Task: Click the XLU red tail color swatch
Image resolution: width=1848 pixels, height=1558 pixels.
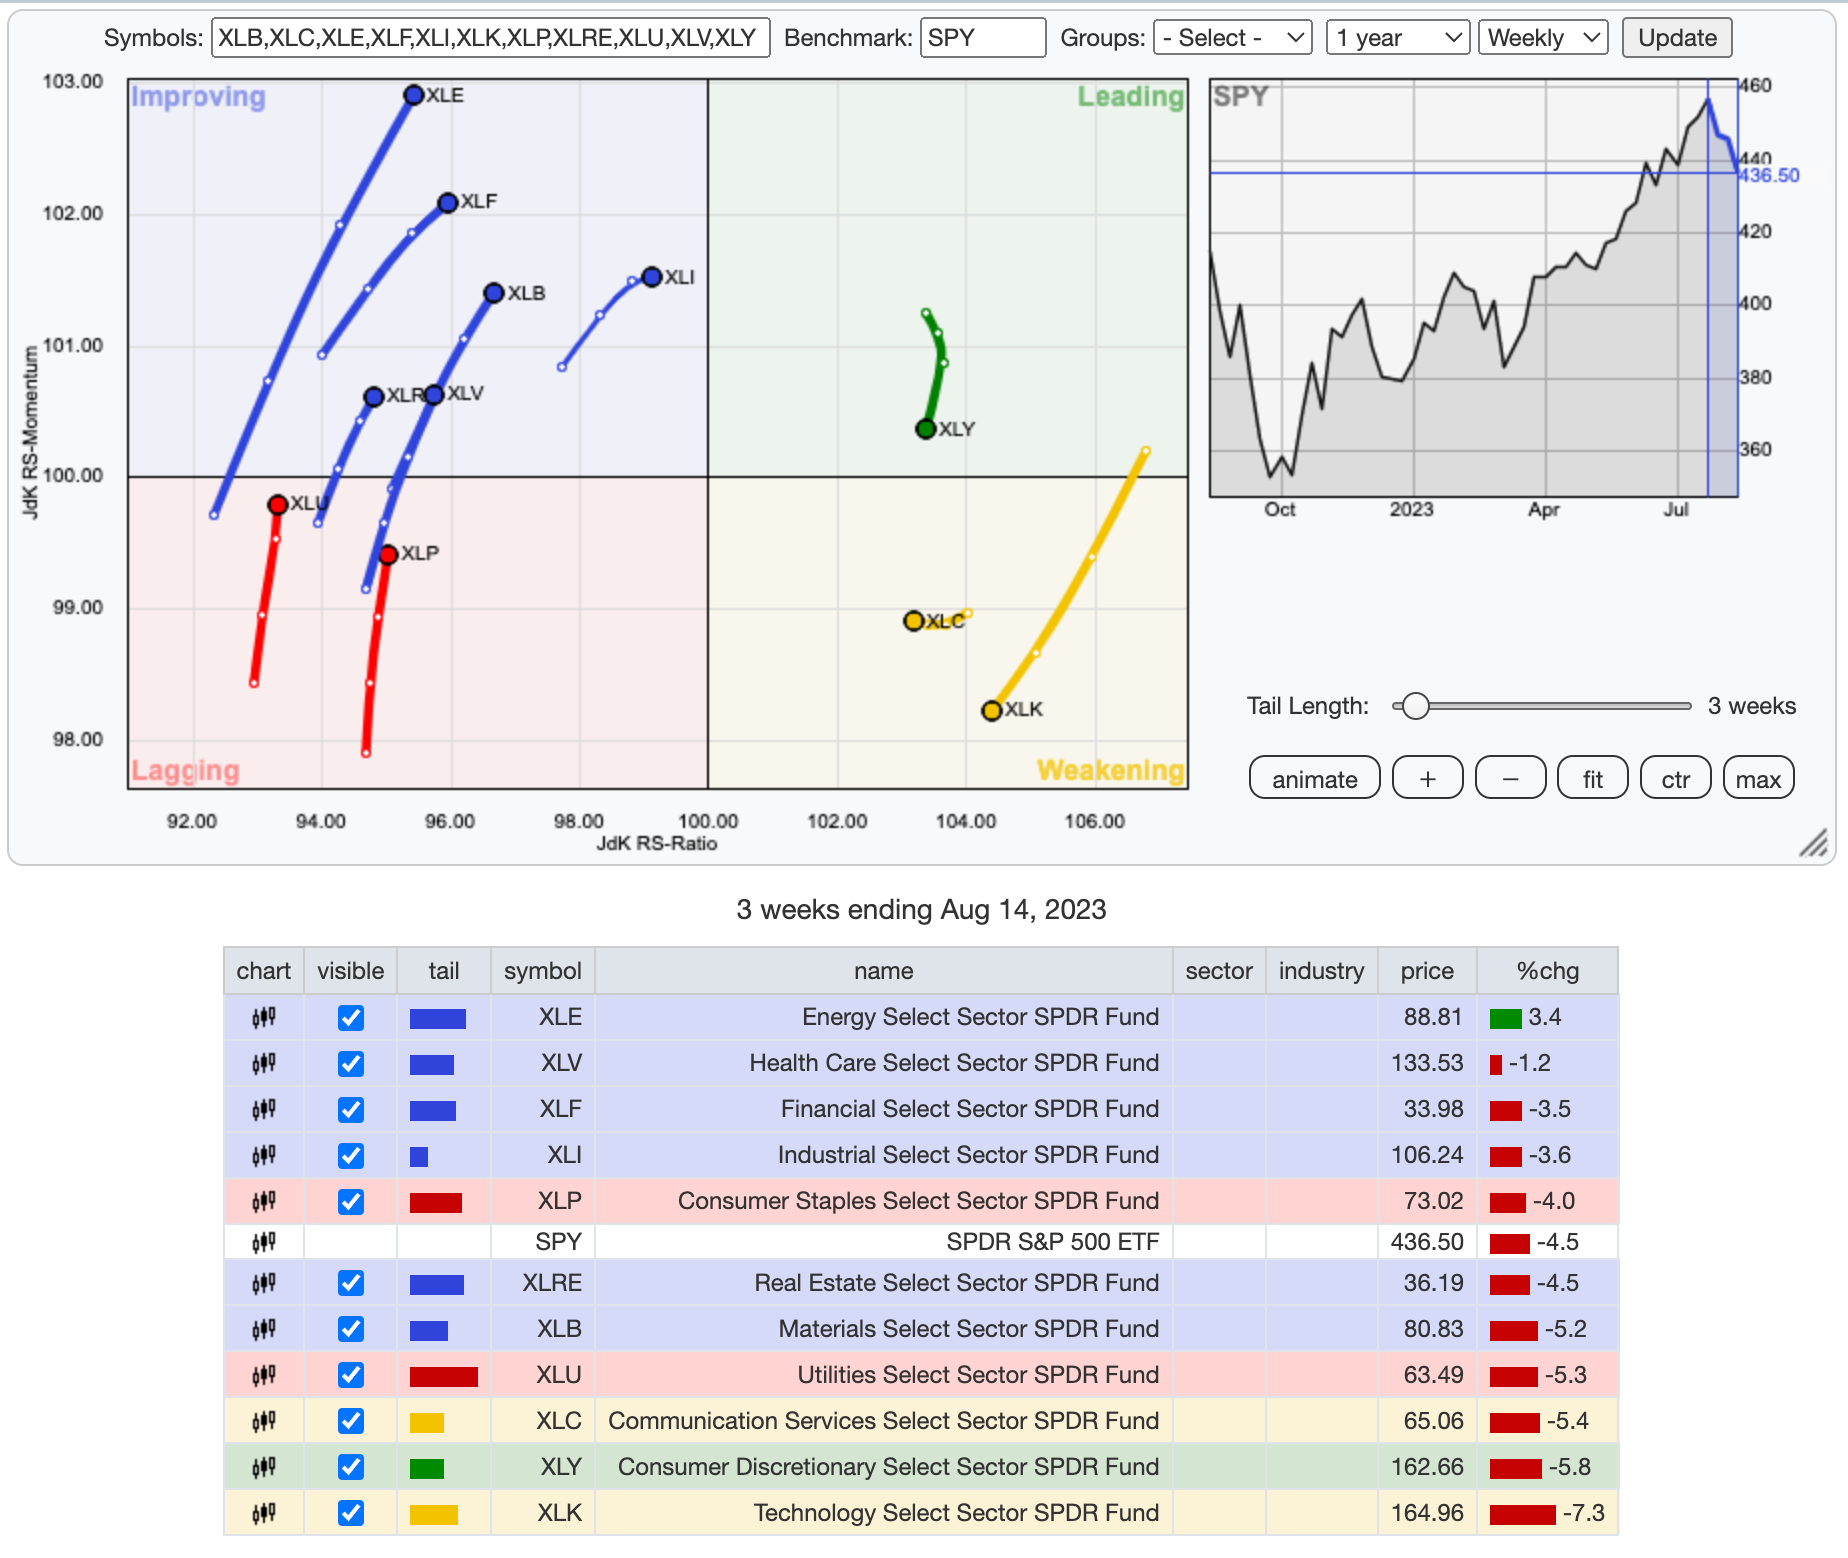Action: pos(444,1377)
